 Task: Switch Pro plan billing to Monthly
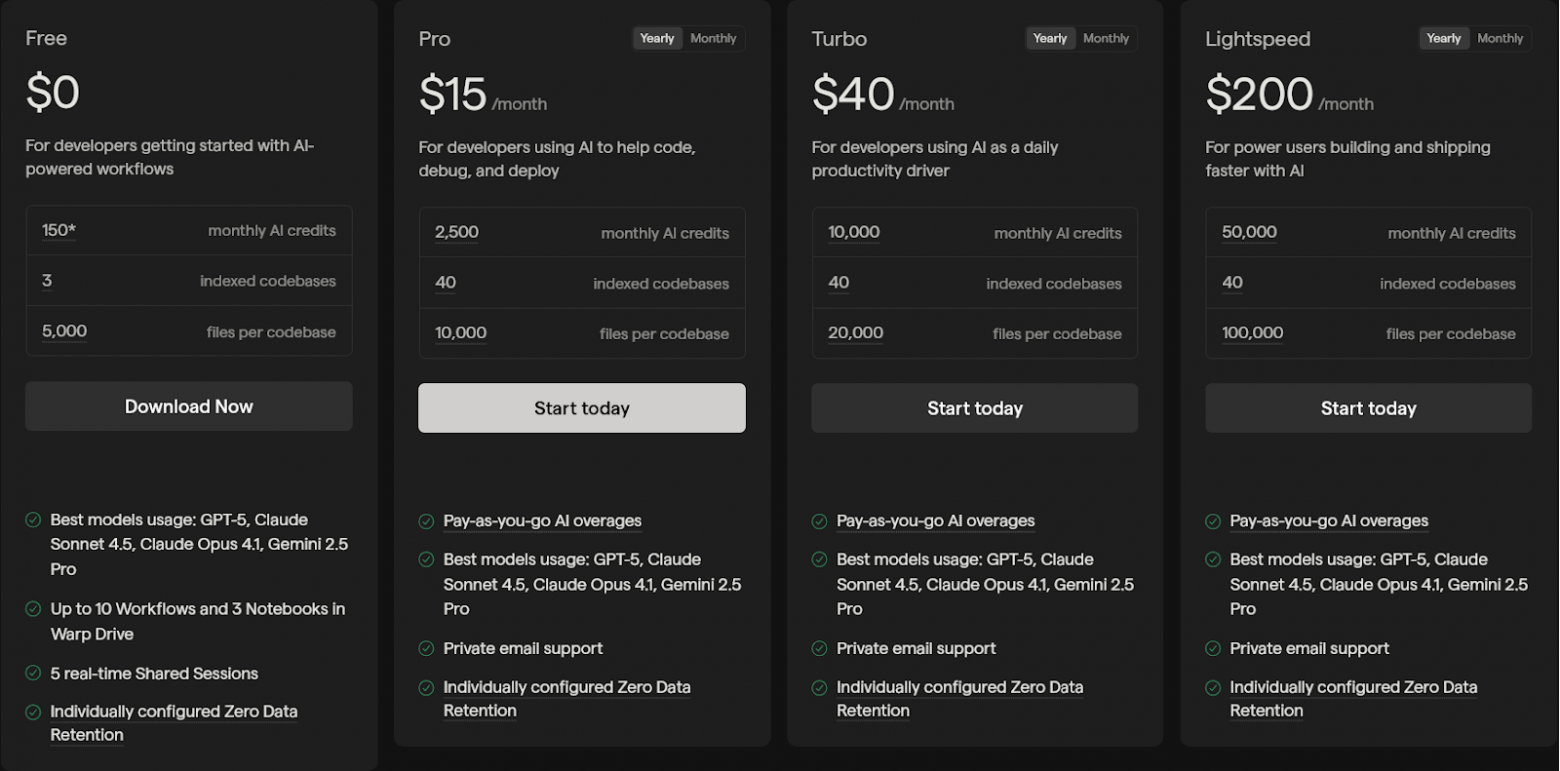point(713,39)
